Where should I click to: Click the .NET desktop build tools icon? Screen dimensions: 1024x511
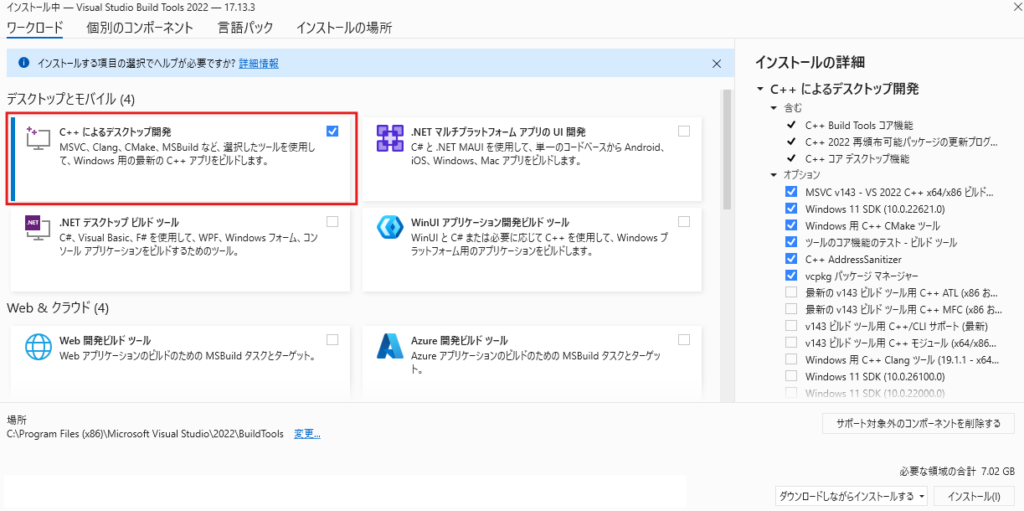point(38,231)
